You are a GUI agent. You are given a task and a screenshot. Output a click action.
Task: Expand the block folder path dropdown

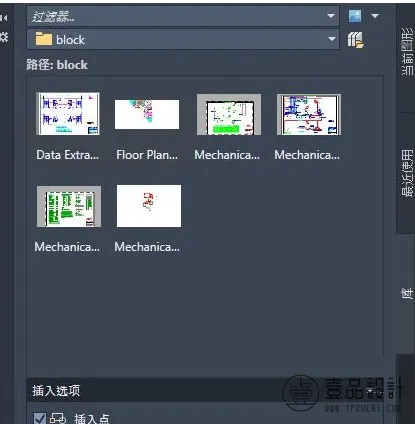pos(332,39)
